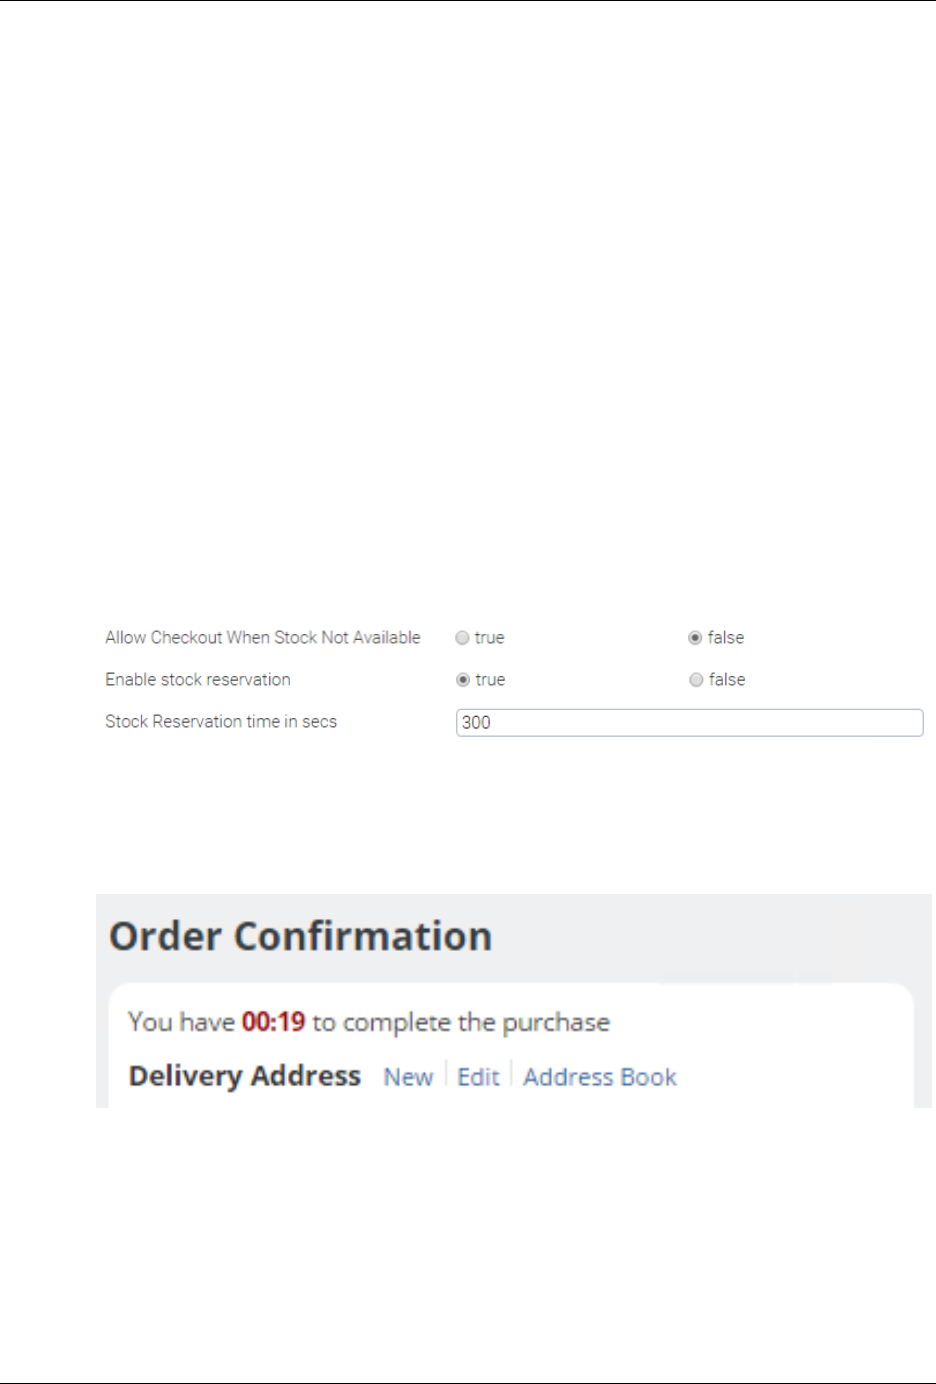This screenshot has height=1384, width=936.
Task: Open the Address Book link
Action: [x=600, y=1077]
